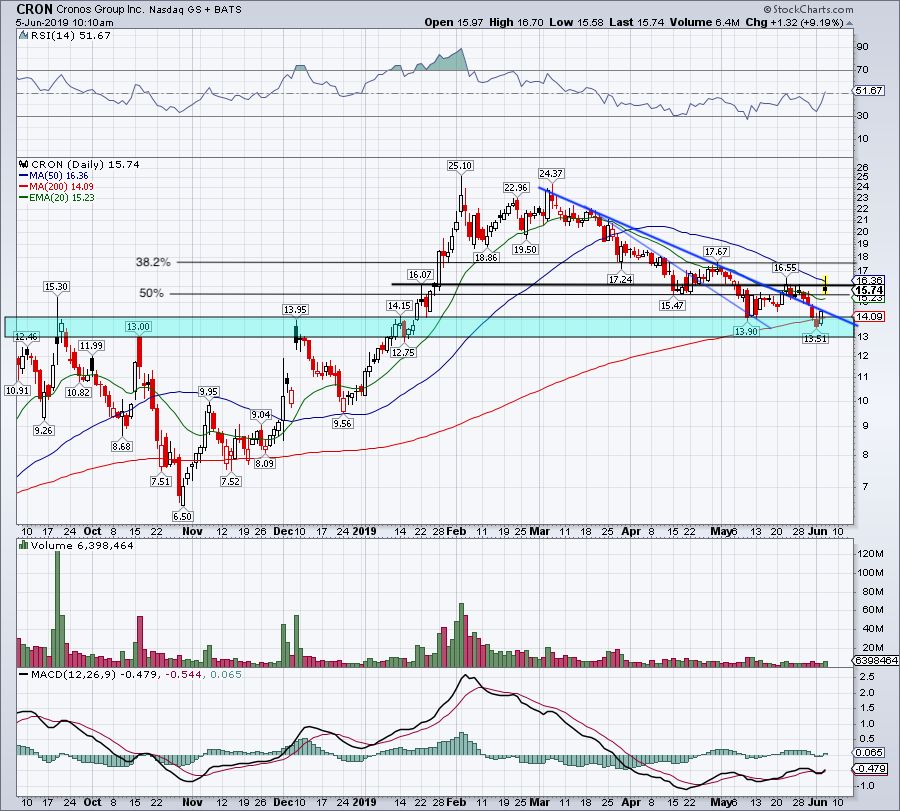Click the black line marker before MACD(12,26,9)

[x=24, y=674]
